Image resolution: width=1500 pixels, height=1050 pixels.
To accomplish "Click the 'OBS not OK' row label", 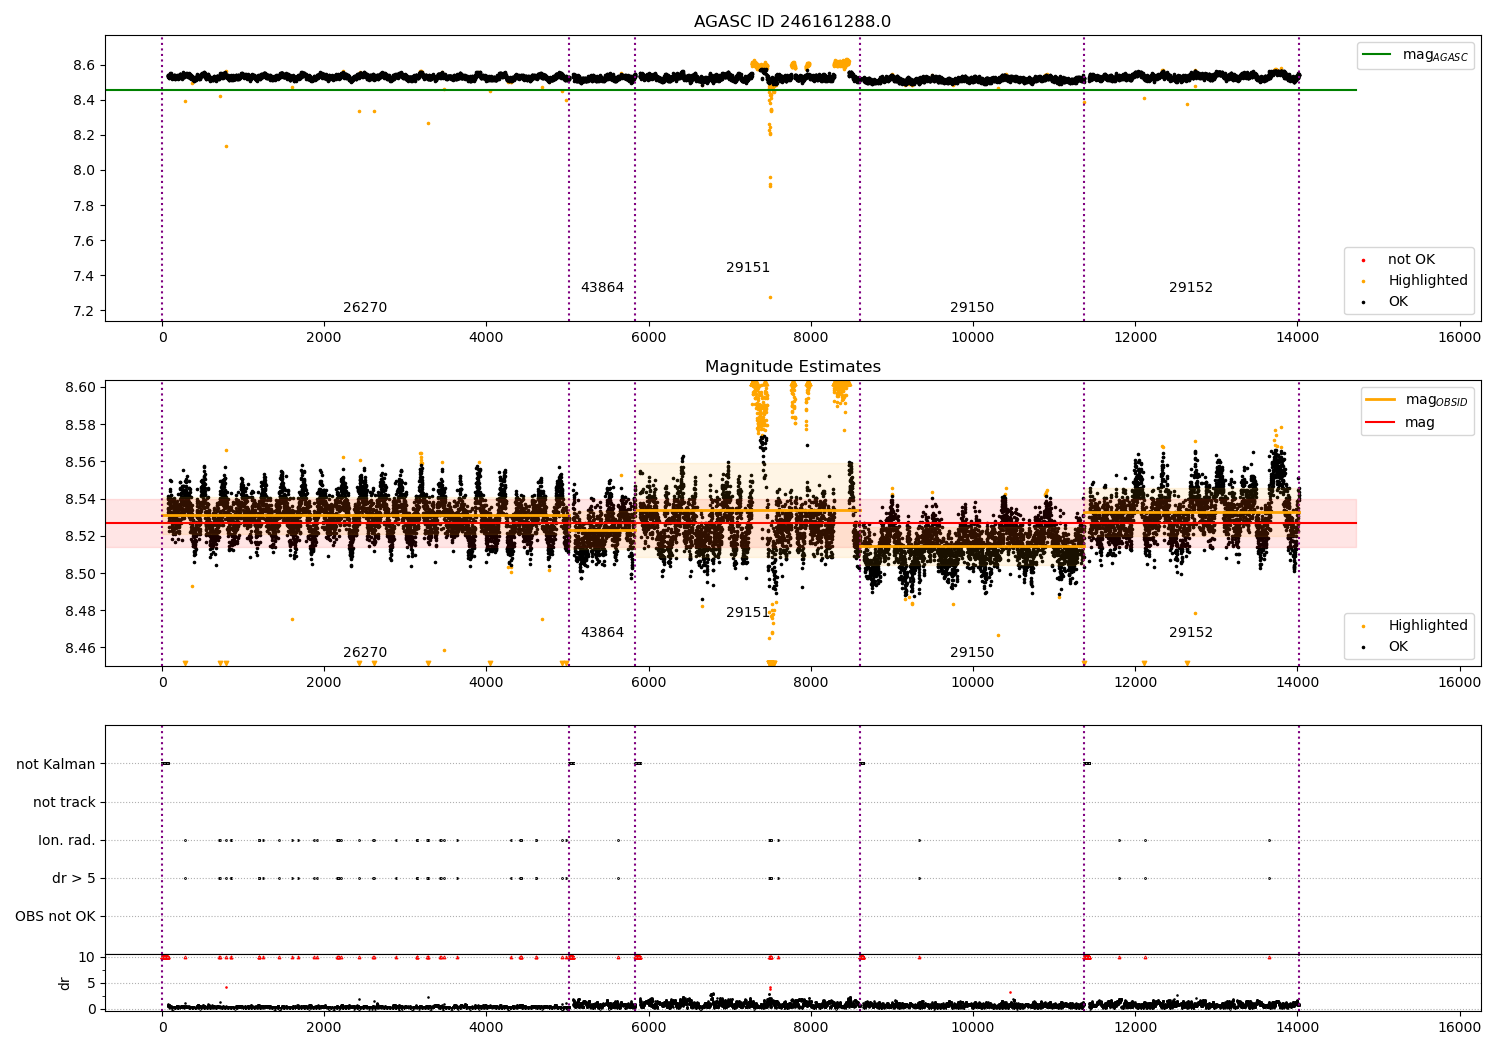I will 55,917.
